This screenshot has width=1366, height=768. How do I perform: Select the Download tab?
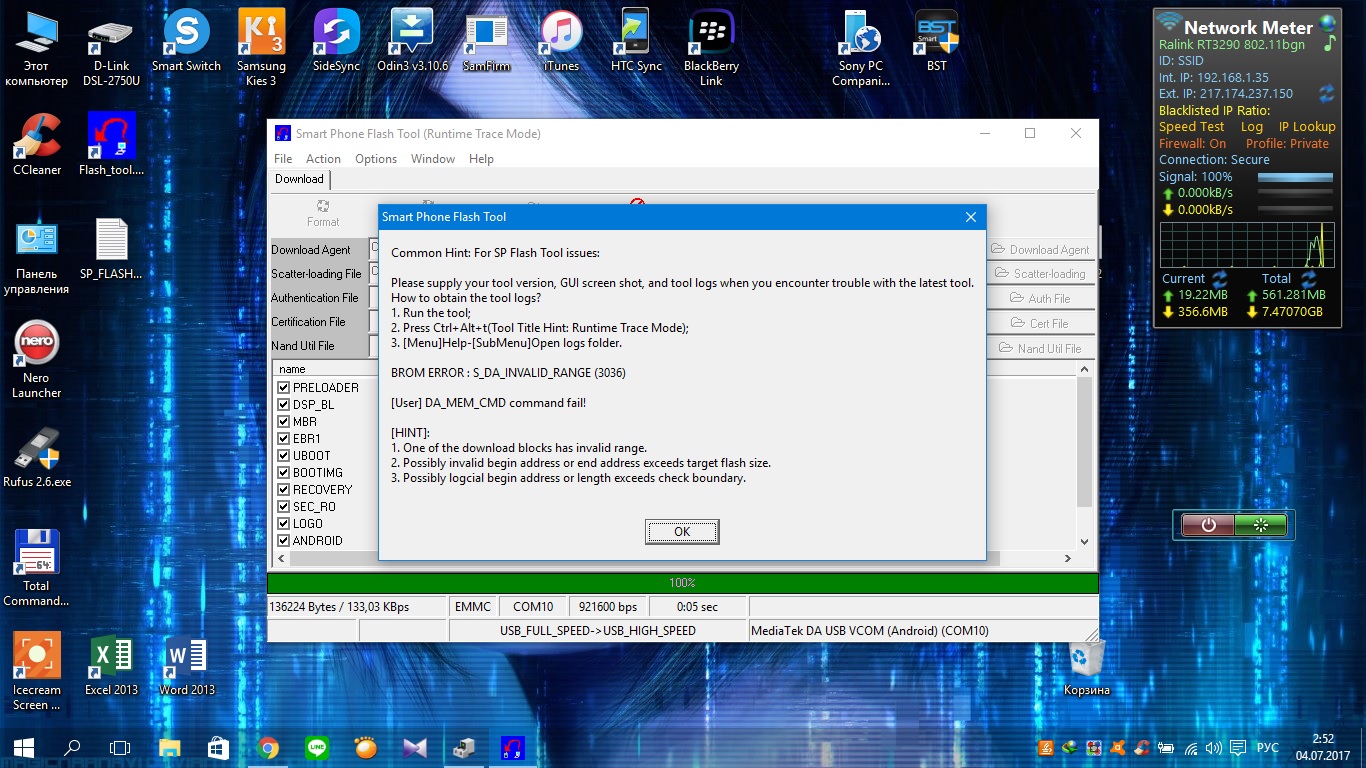[299, 179]
